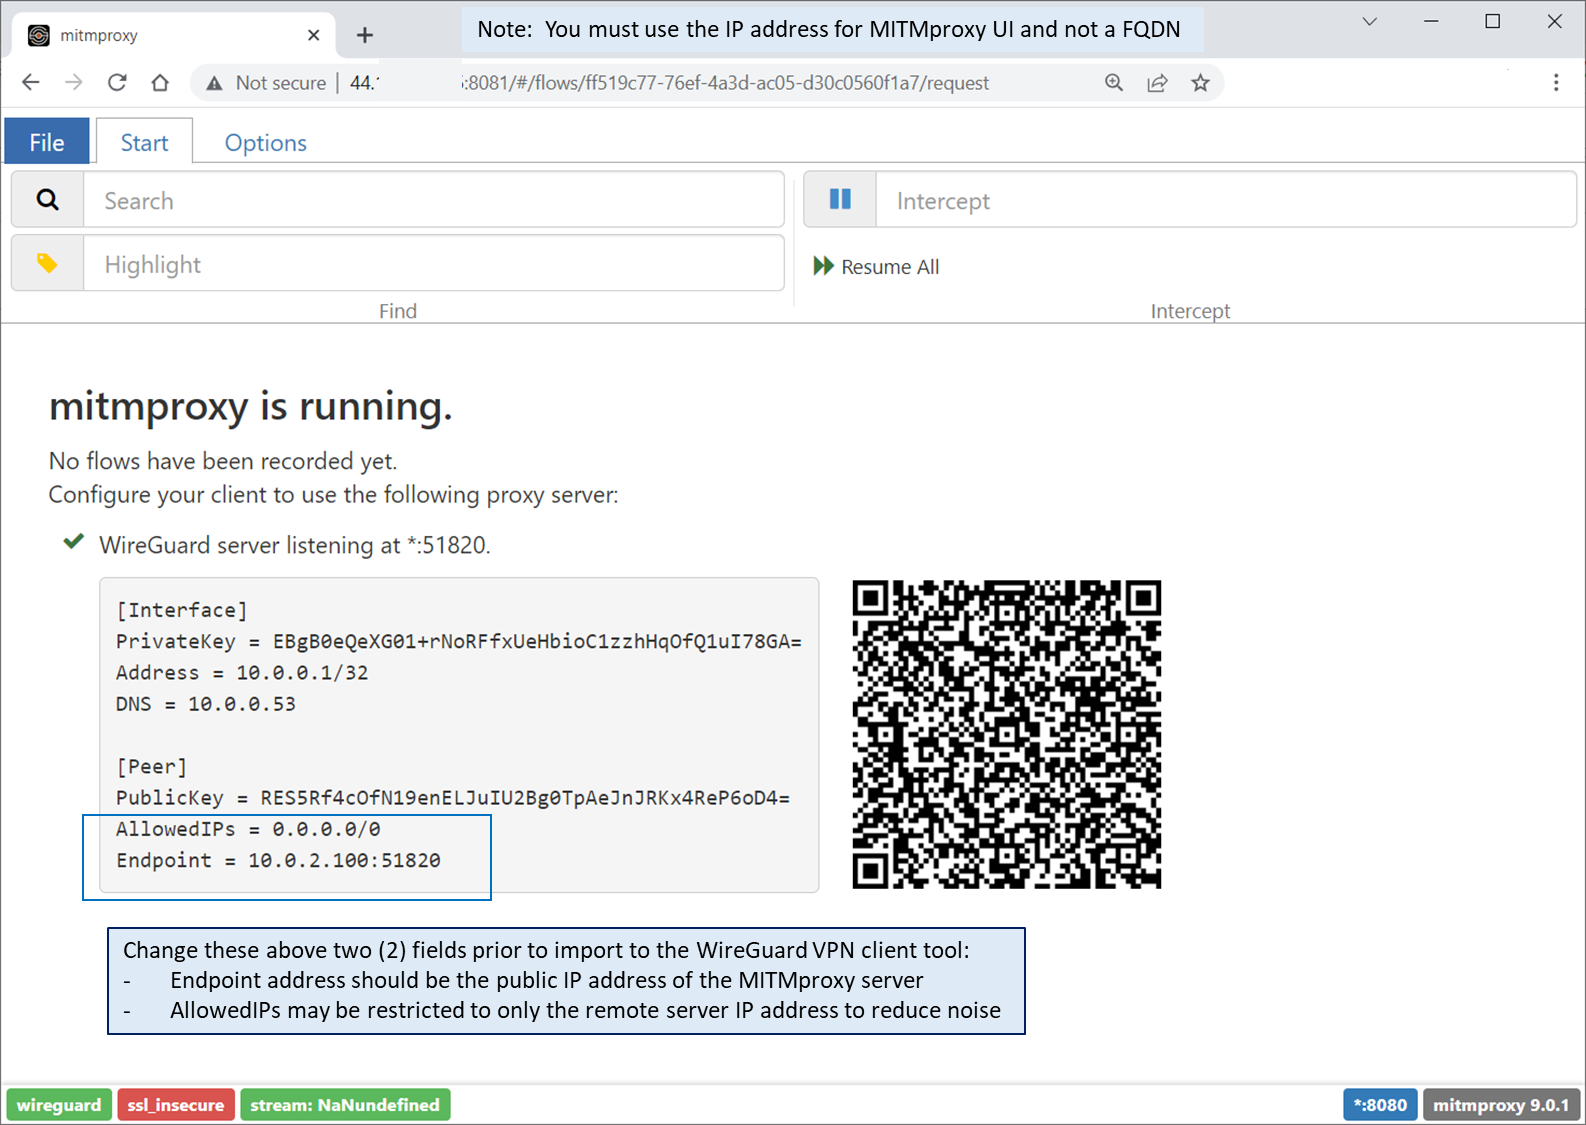Share this page via share icon
1586x1125 pixels.
[x=1157, y=83]
